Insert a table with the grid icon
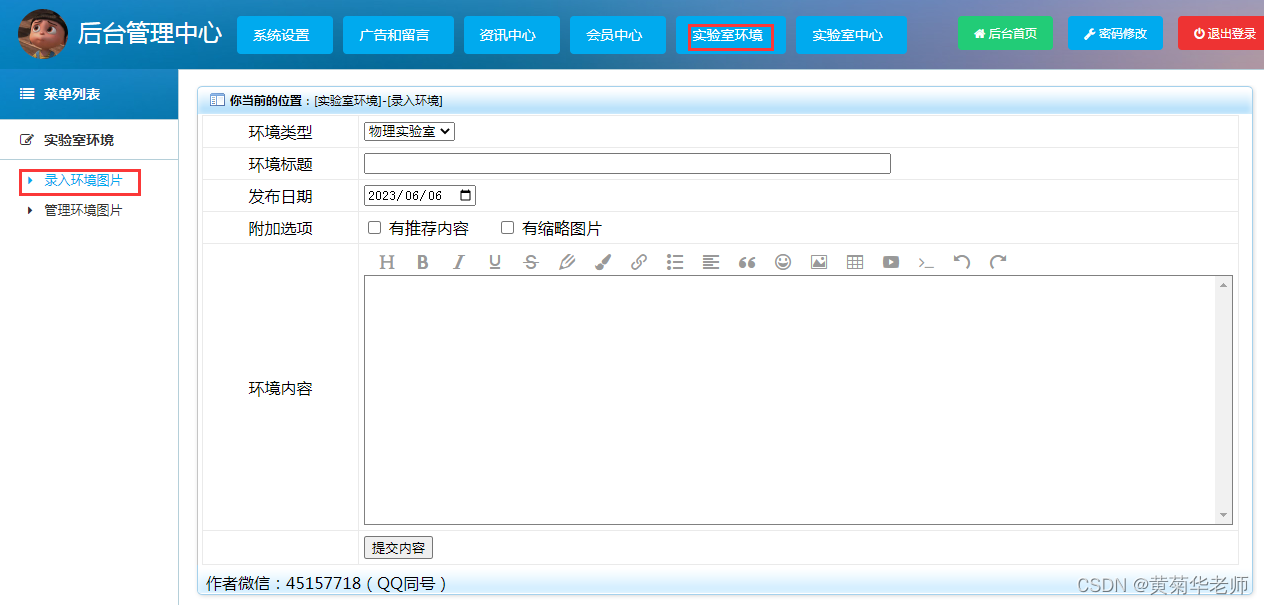The height and width of the screenshot is (605, 1264). (855, 262)
